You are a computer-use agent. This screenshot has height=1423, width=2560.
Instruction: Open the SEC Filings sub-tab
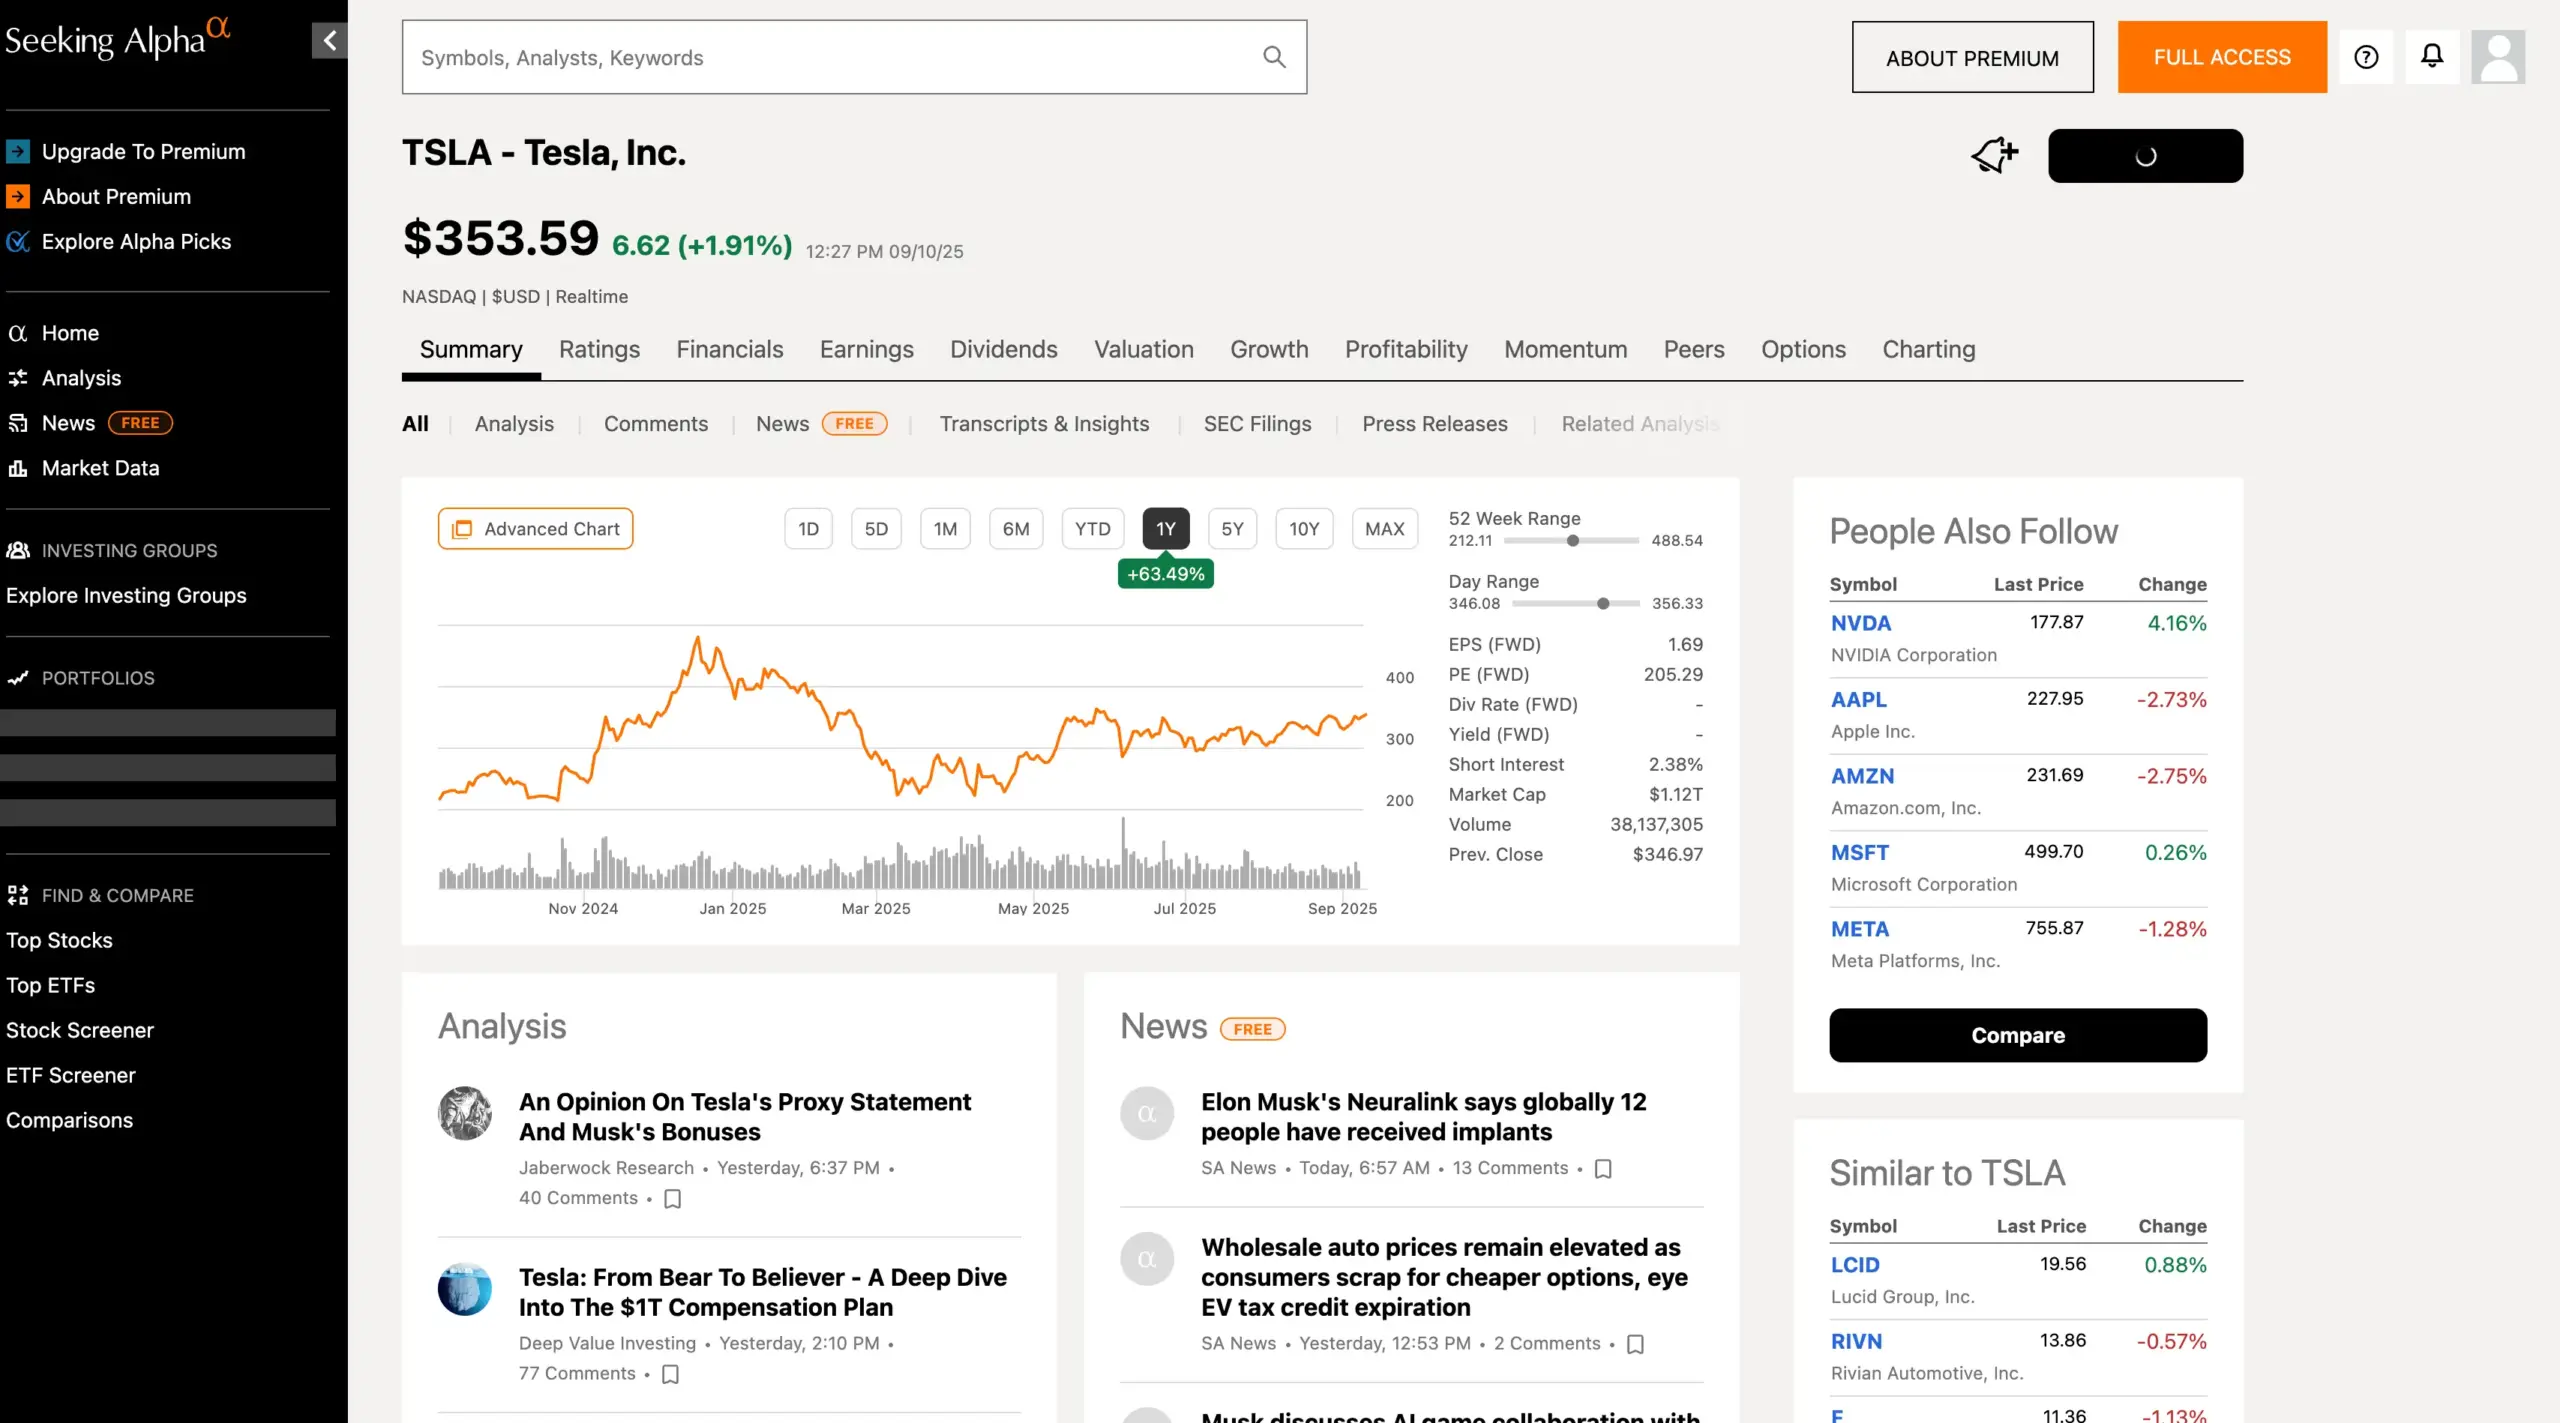[x=1257, y=424]
